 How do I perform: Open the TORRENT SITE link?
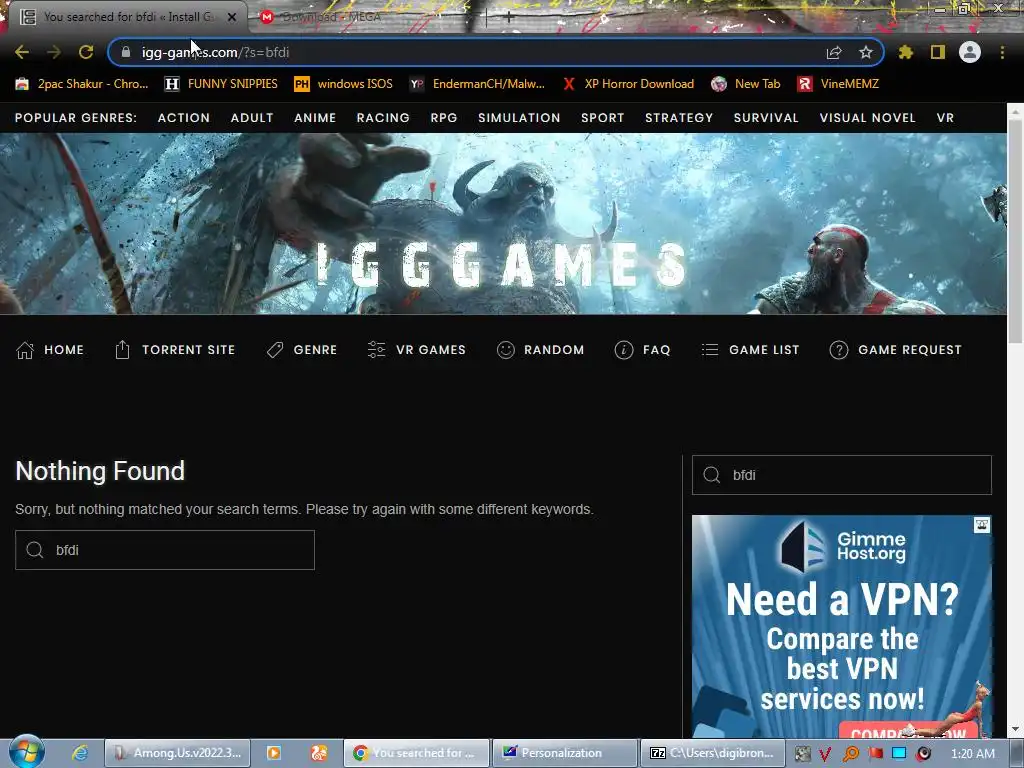[189, 350]
